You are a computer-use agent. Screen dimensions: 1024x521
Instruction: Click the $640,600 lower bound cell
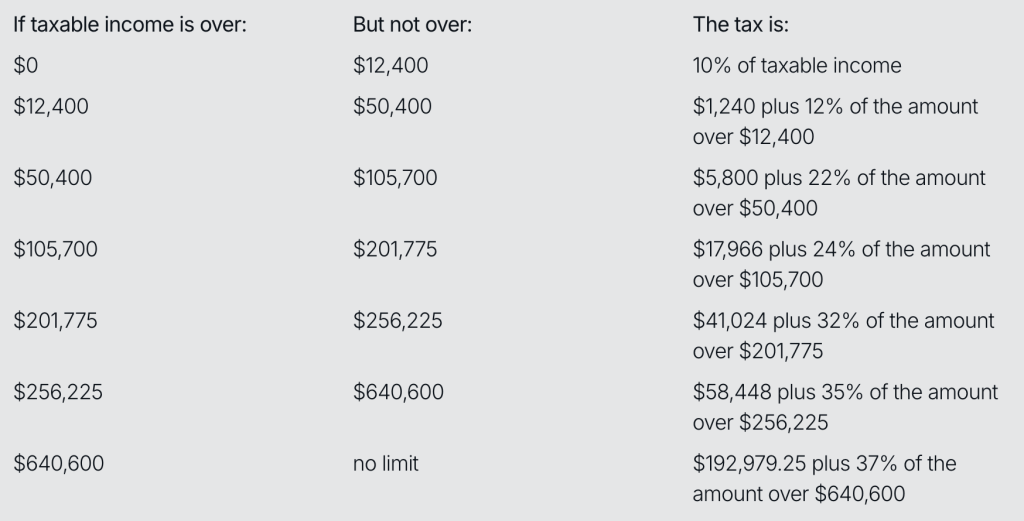pyautogui.click(x=59, y=464)
